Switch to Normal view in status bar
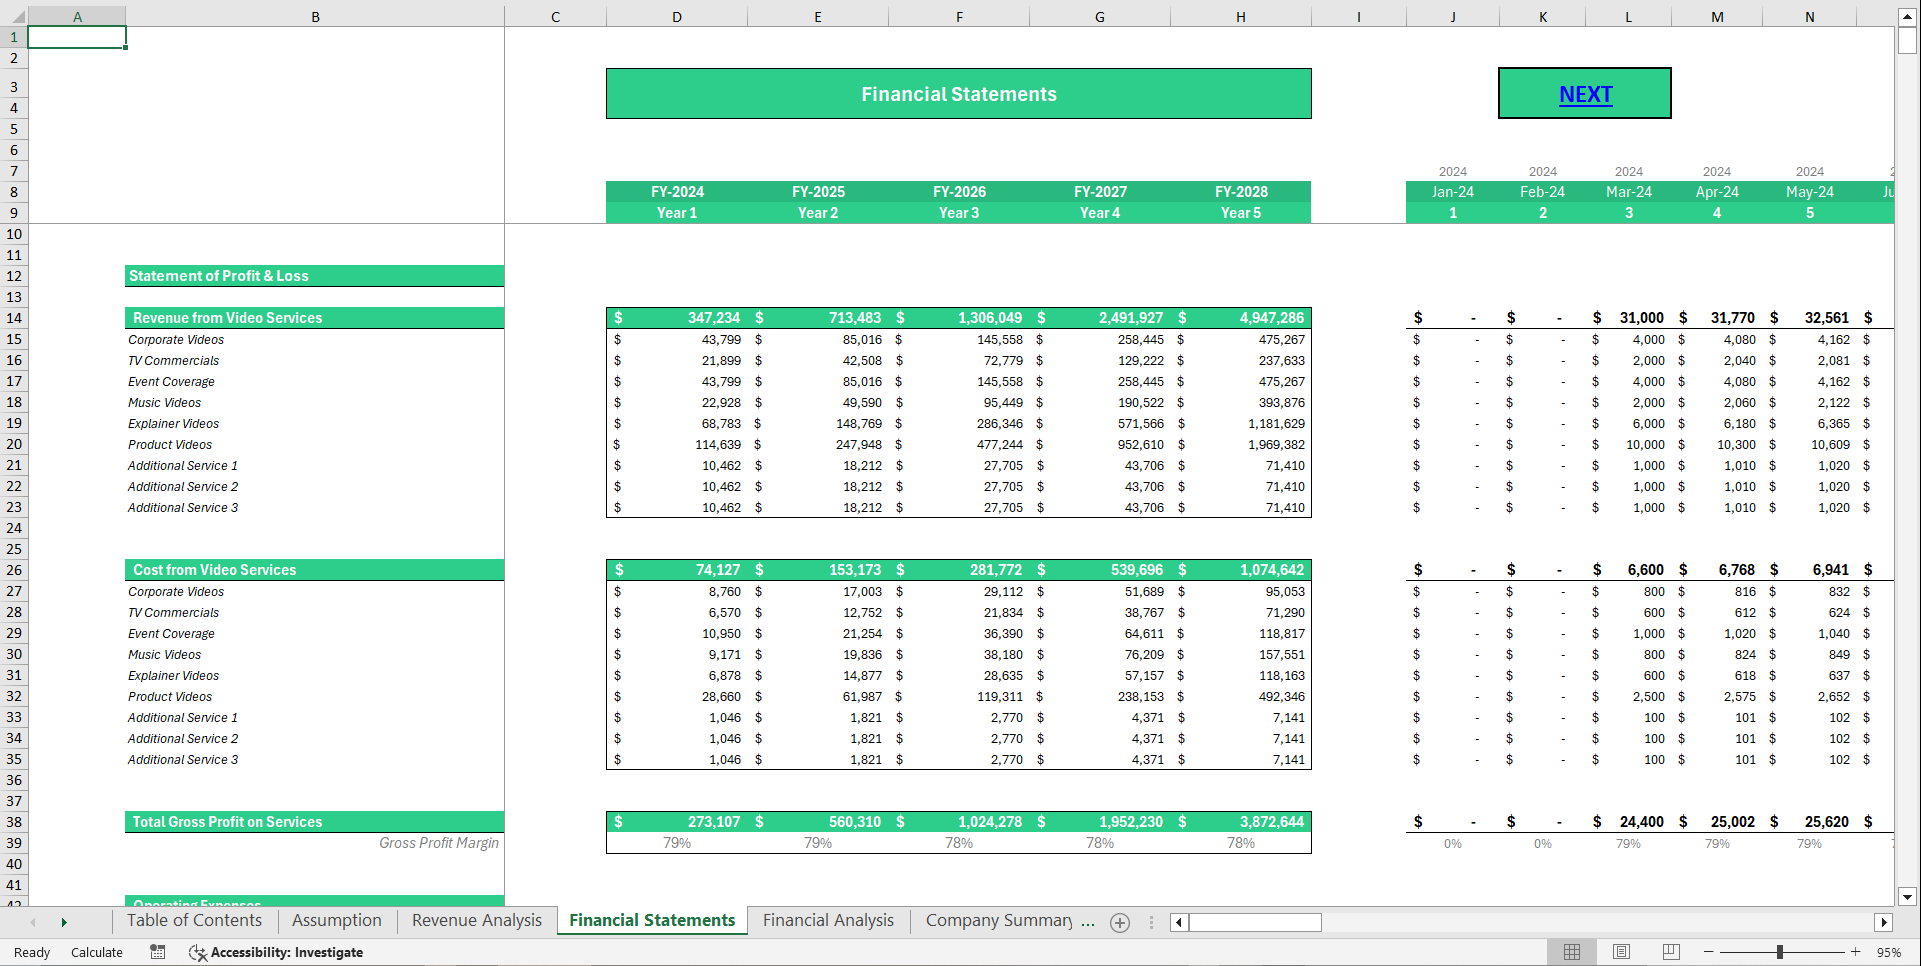1921x966 pixels. [x=1572, y=951]
